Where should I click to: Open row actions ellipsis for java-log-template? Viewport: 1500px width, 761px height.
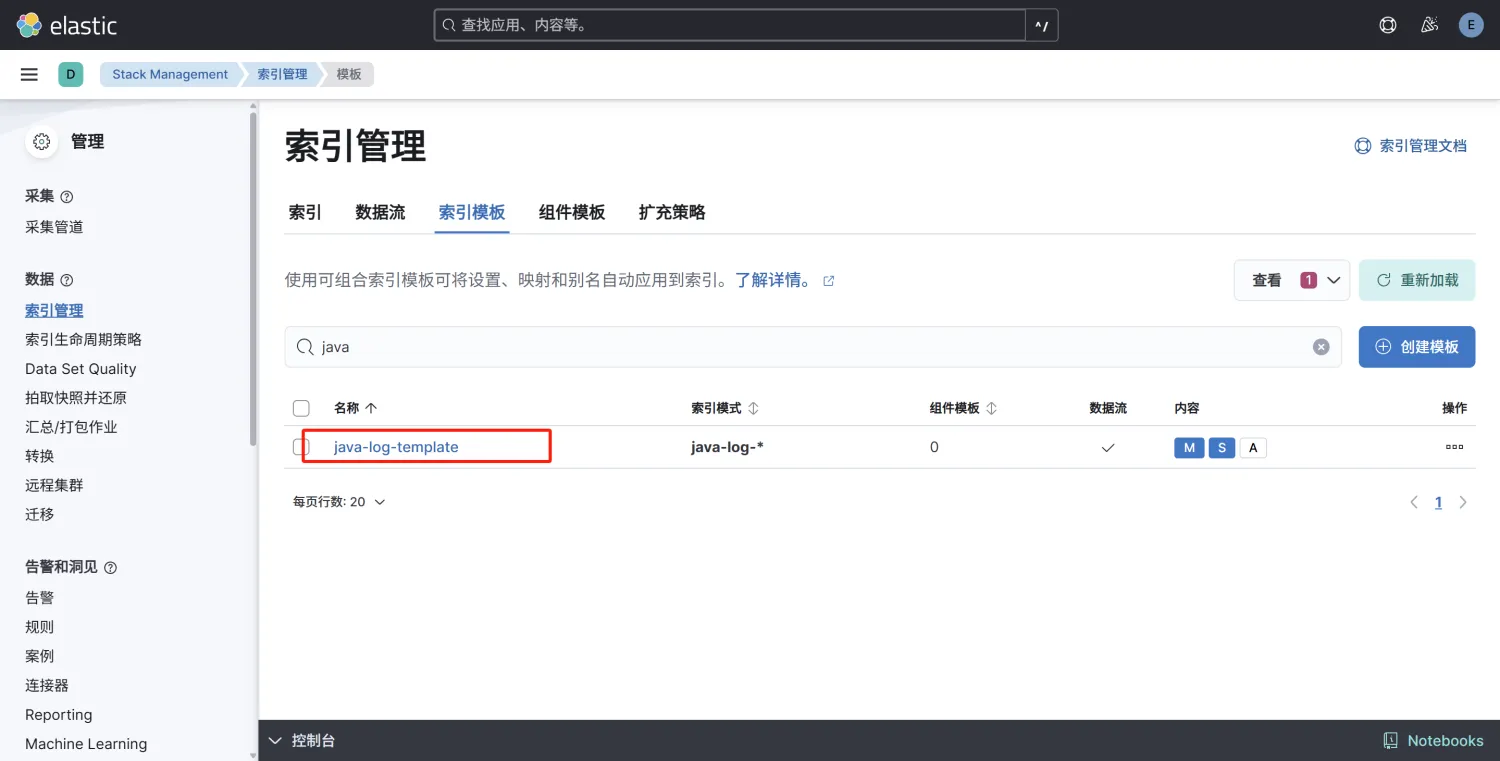click(1454, 447)
